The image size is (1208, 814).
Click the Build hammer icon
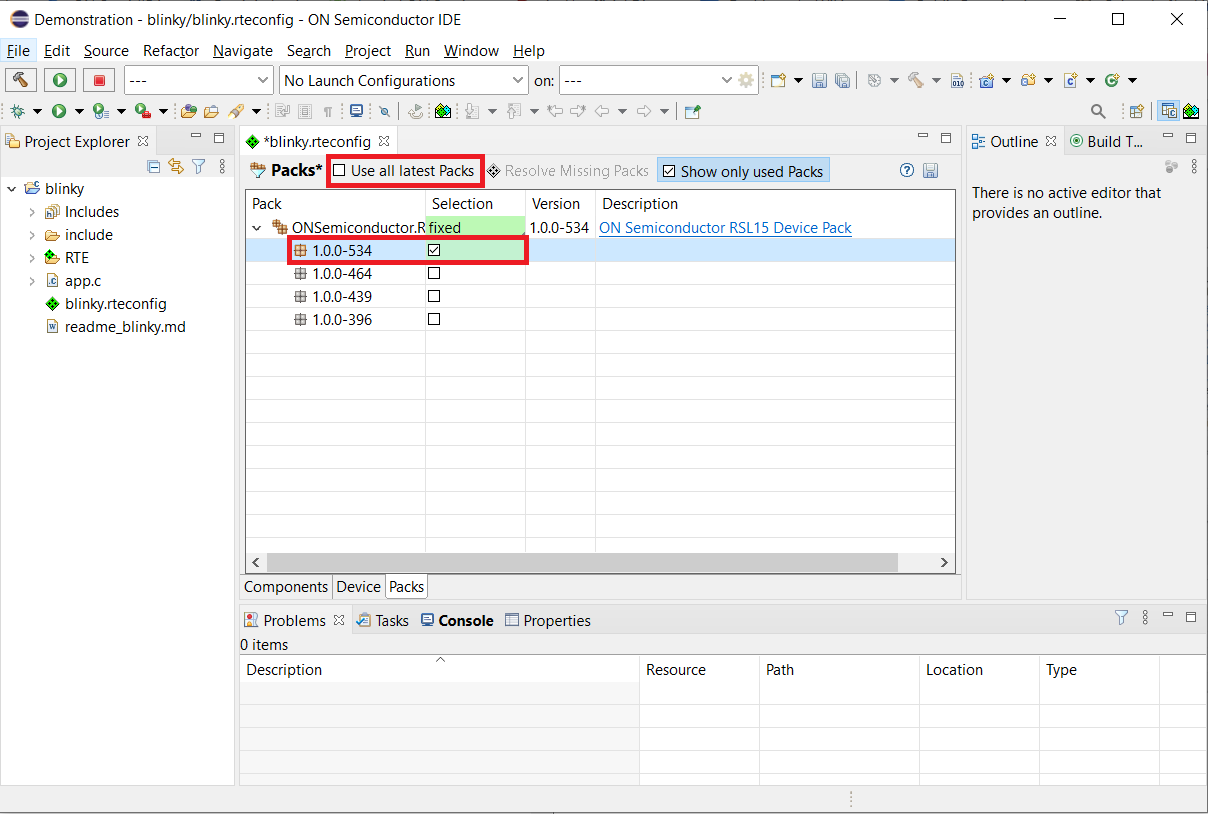(x=20, y=79)
